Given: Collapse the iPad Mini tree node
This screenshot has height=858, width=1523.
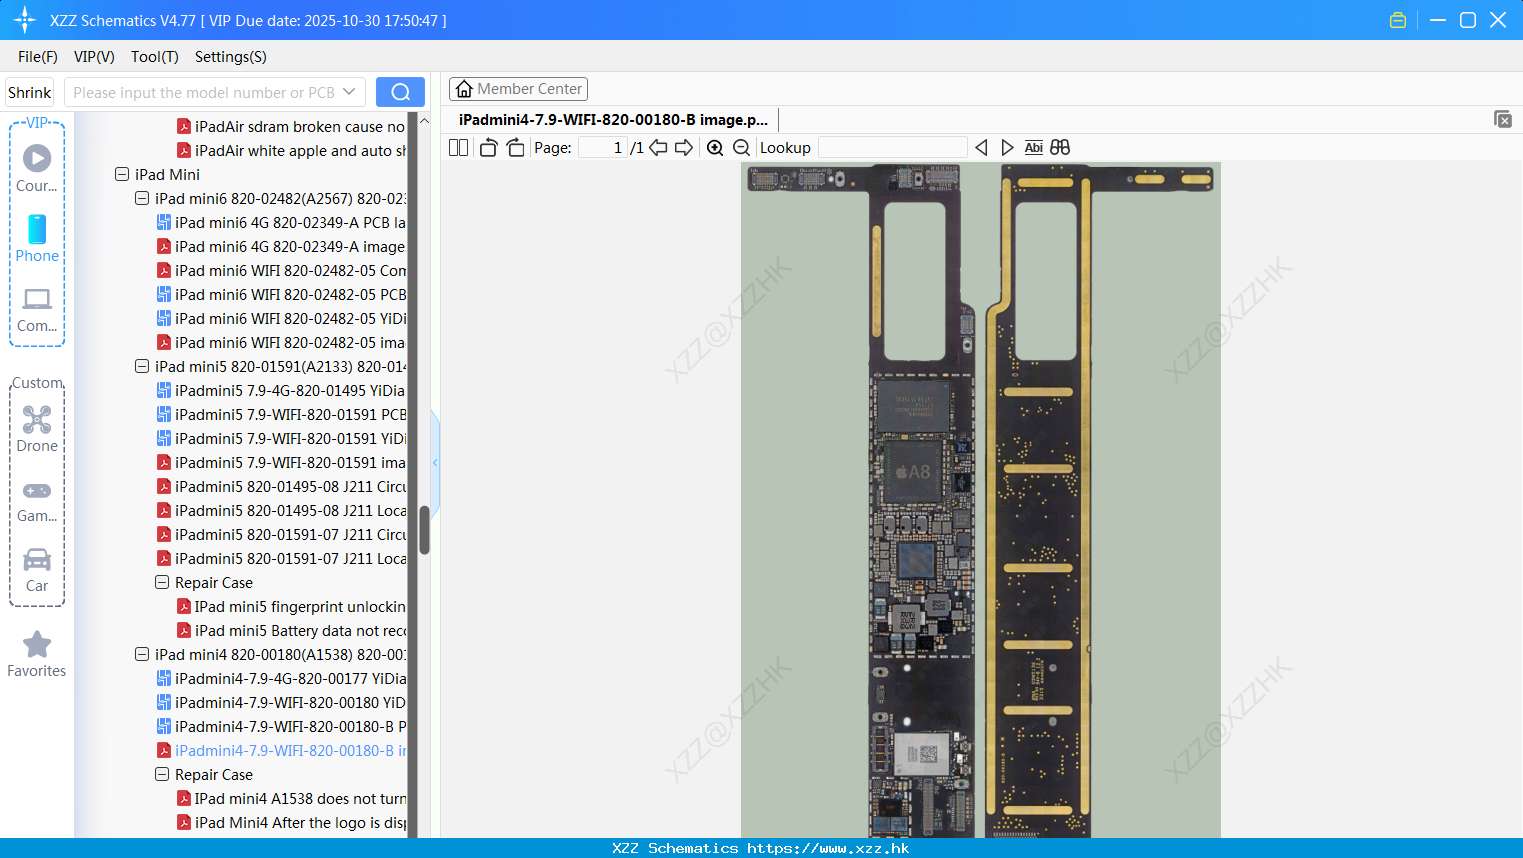Looking at the screenshot, I should pyautogui.click(x=122, y=174).
